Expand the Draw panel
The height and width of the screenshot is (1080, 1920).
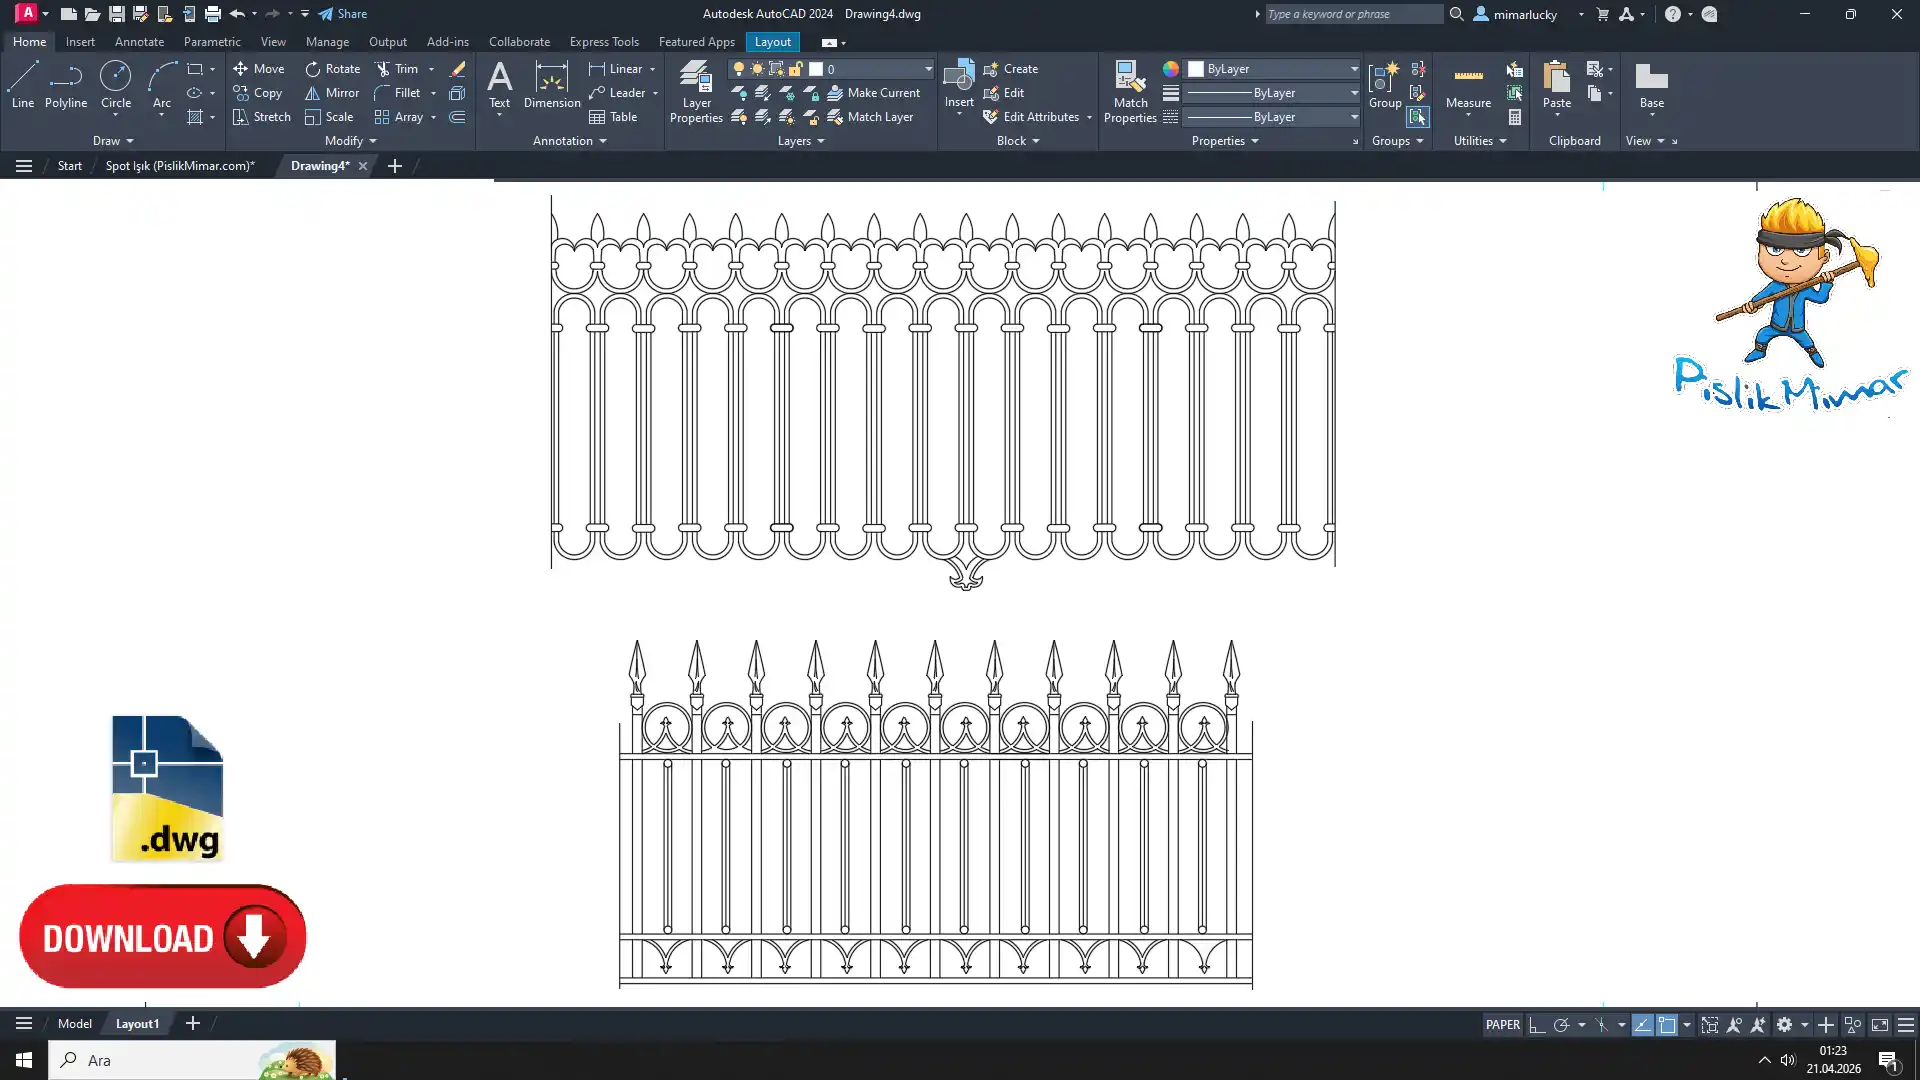pos(113,141)
